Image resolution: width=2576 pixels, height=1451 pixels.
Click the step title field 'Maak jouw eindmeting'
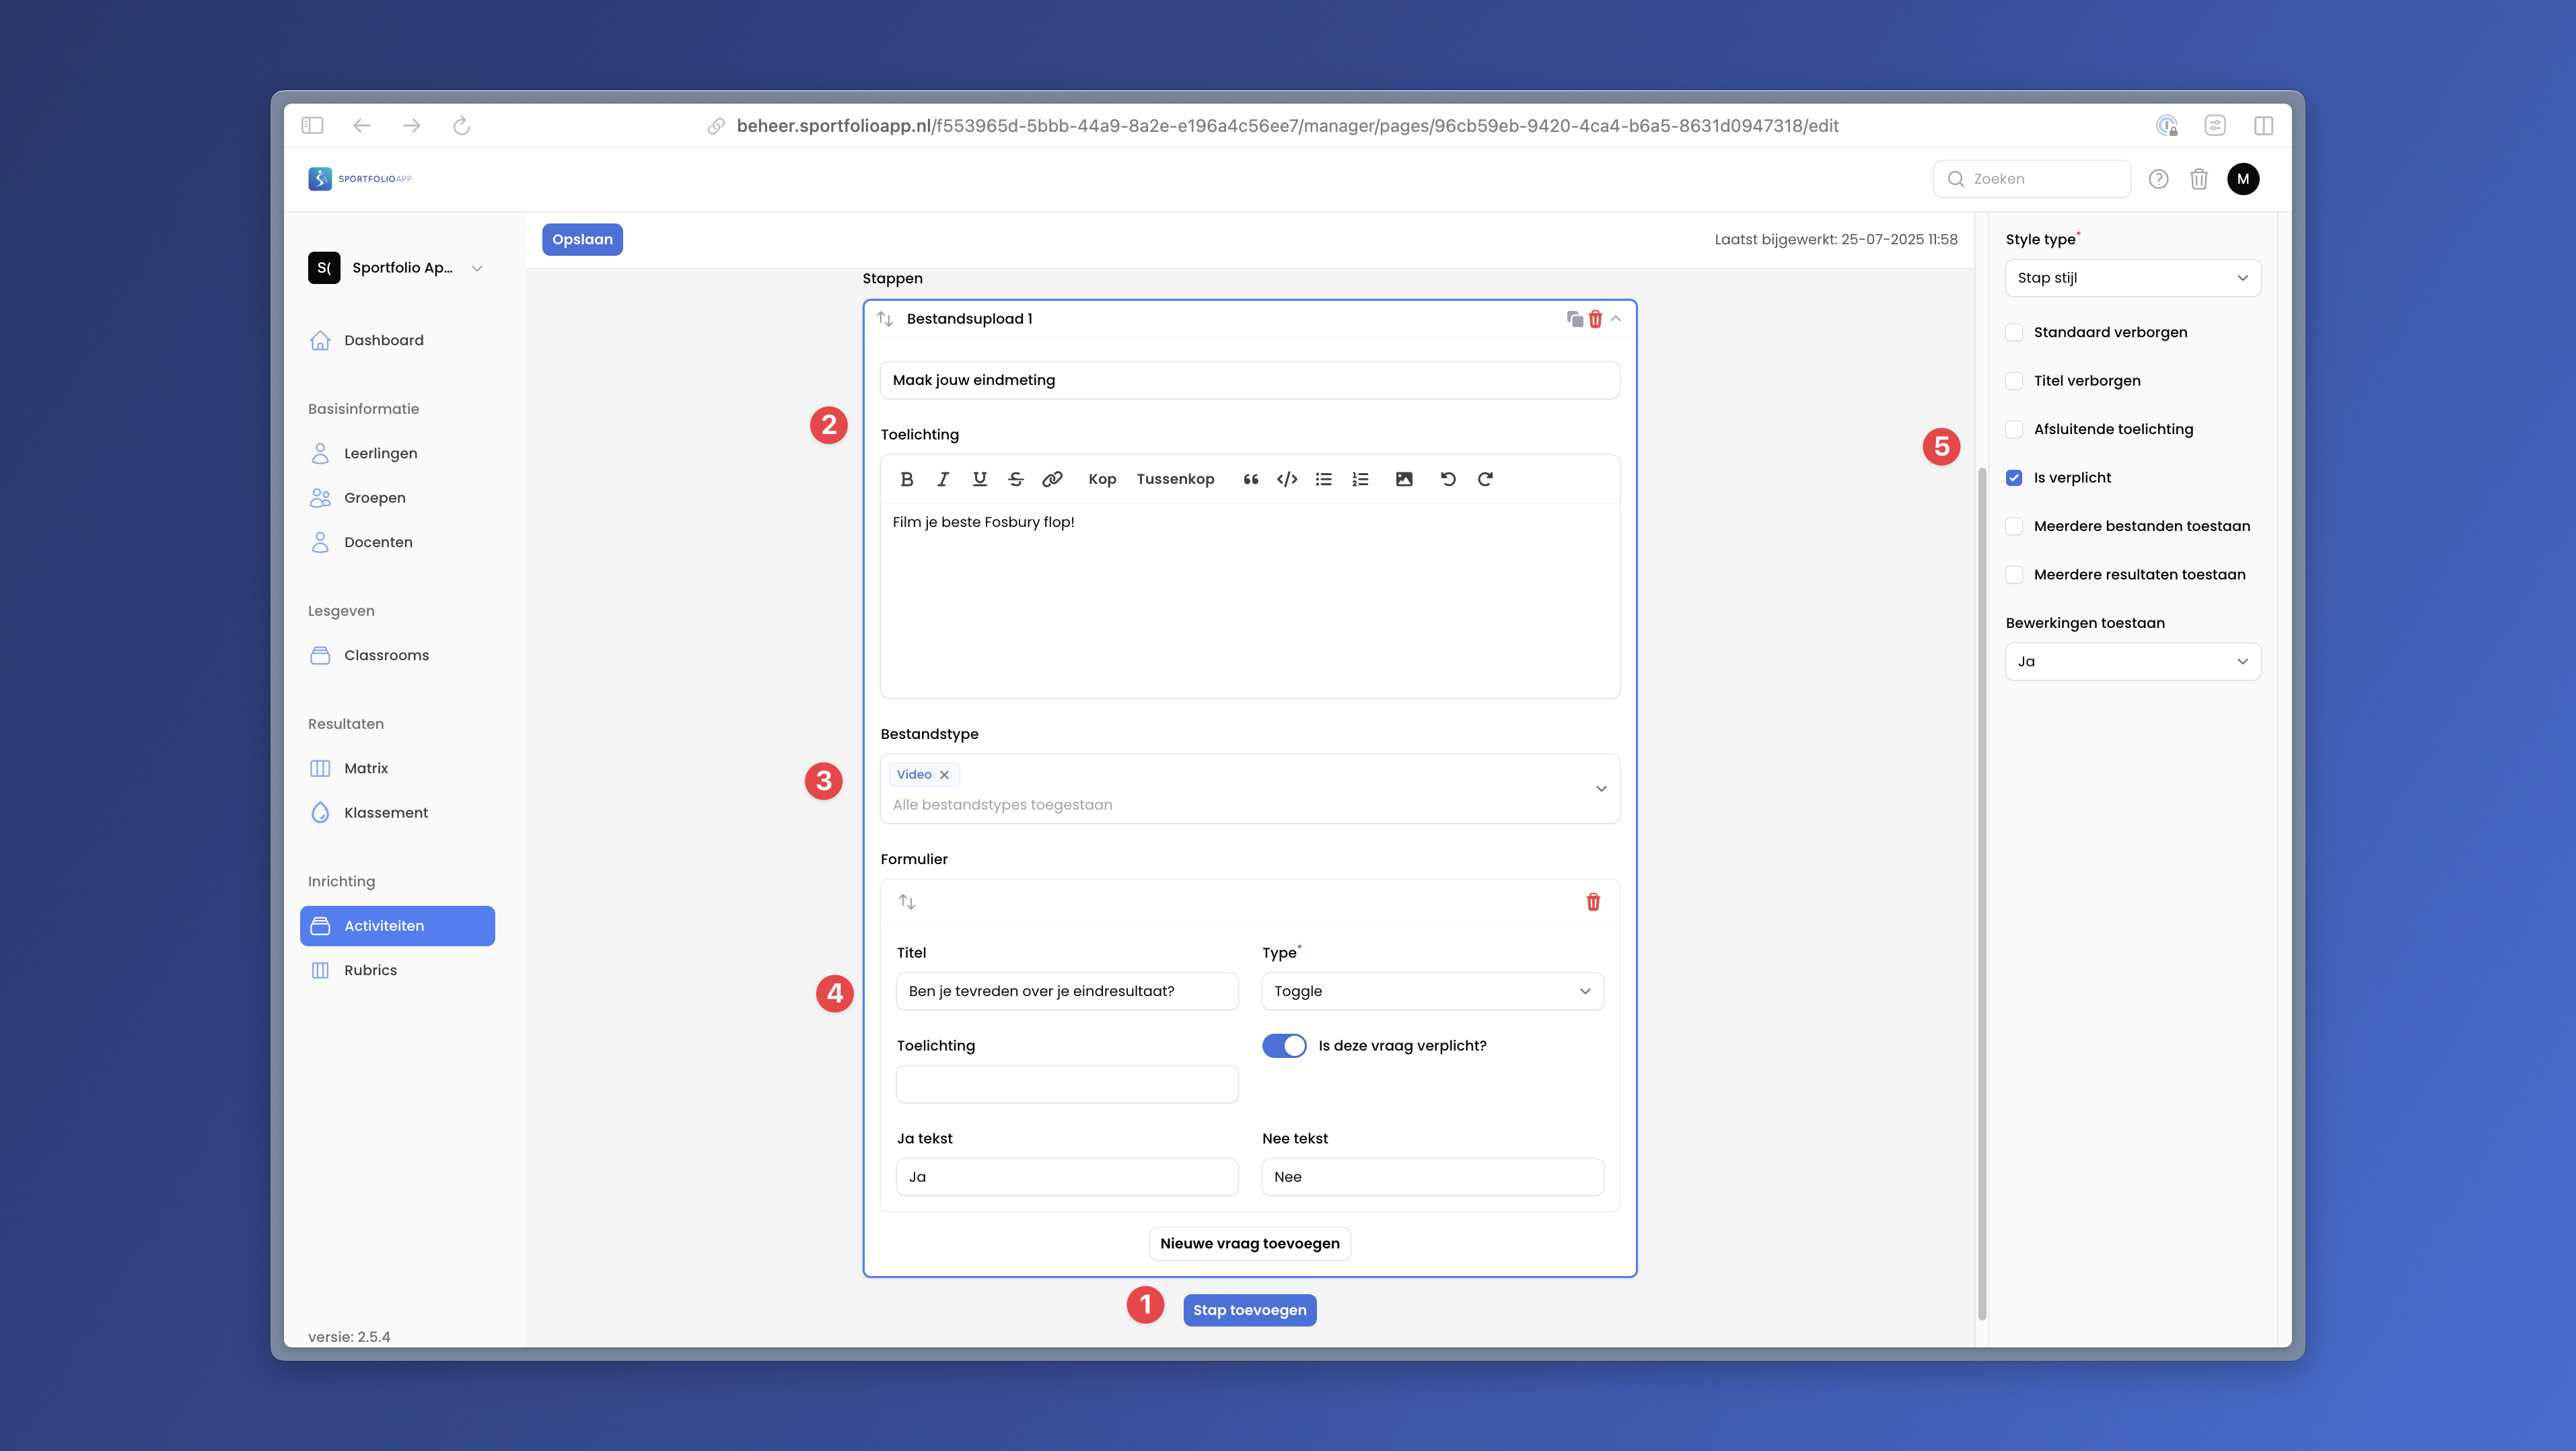click(x=1249, y=380)
